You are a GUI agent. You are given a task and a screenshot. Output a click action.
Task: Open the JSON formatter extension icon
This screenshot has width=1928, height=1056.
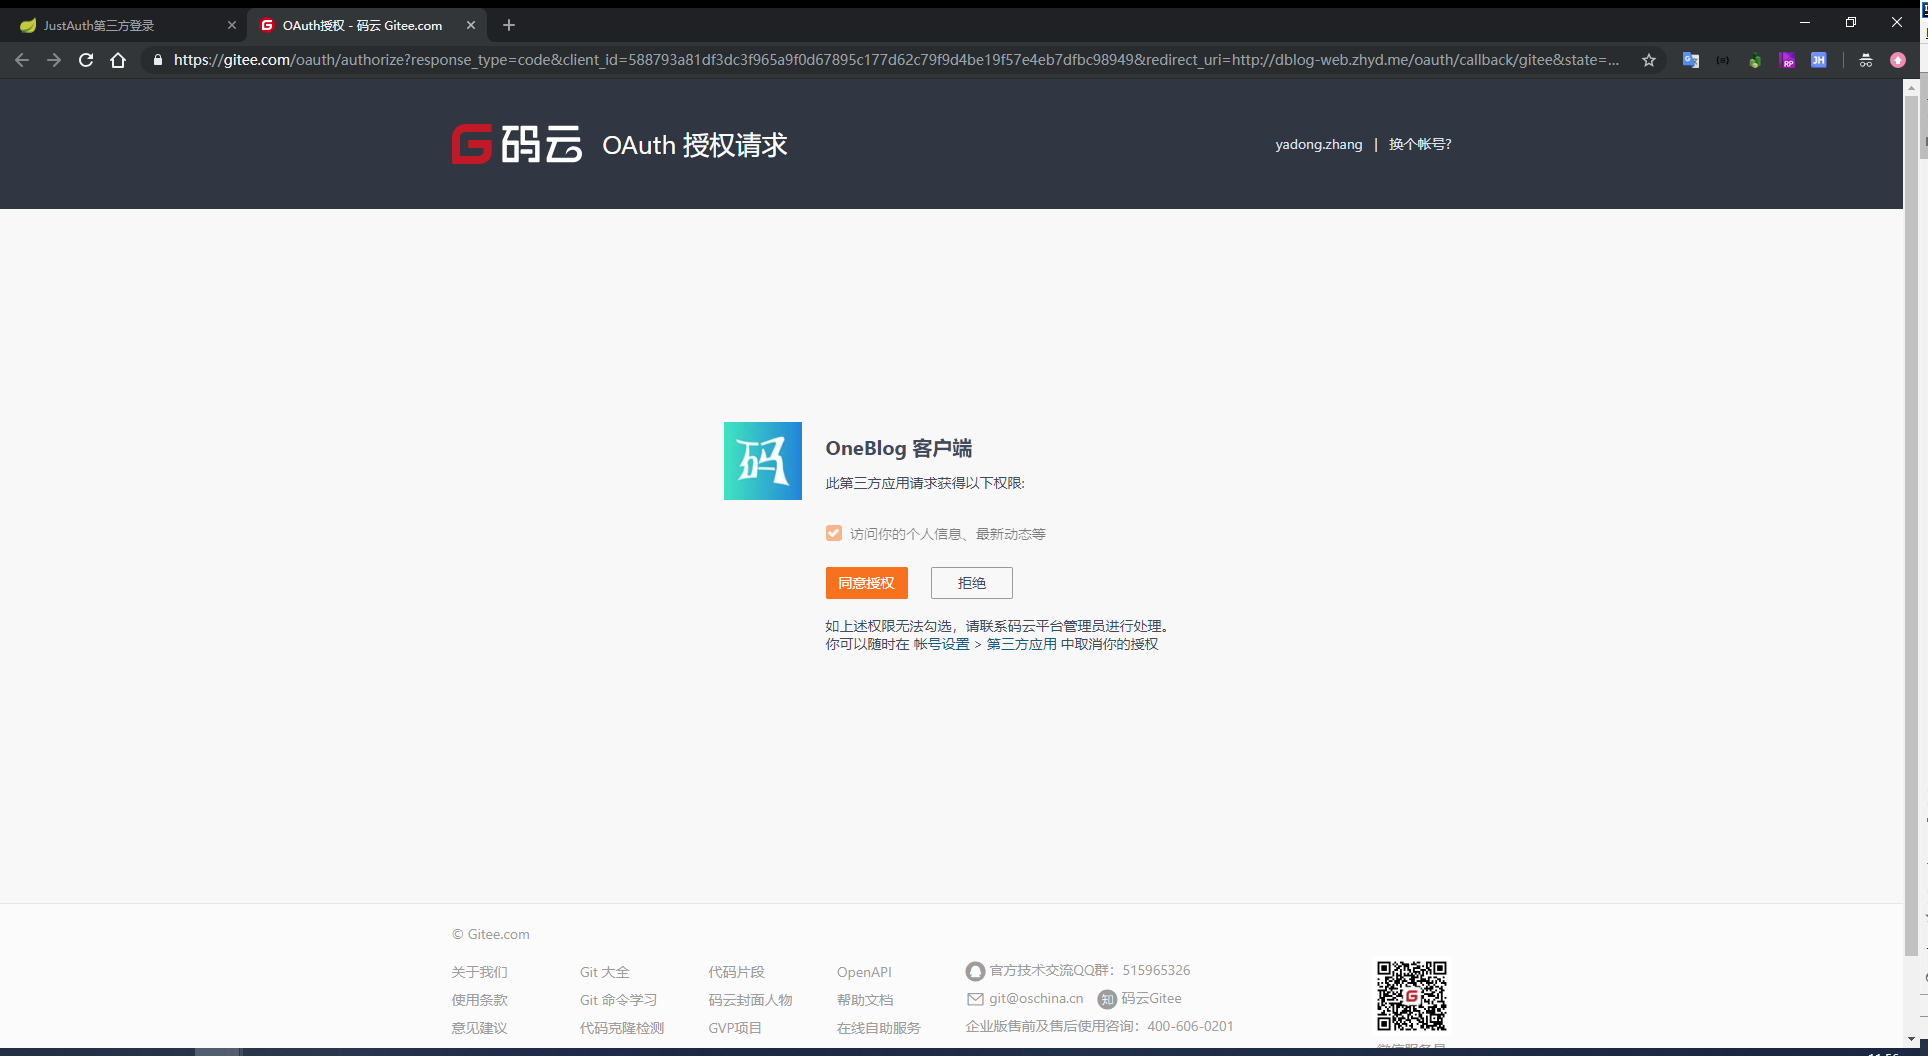pyautogui.click(x=1722, y=60)
